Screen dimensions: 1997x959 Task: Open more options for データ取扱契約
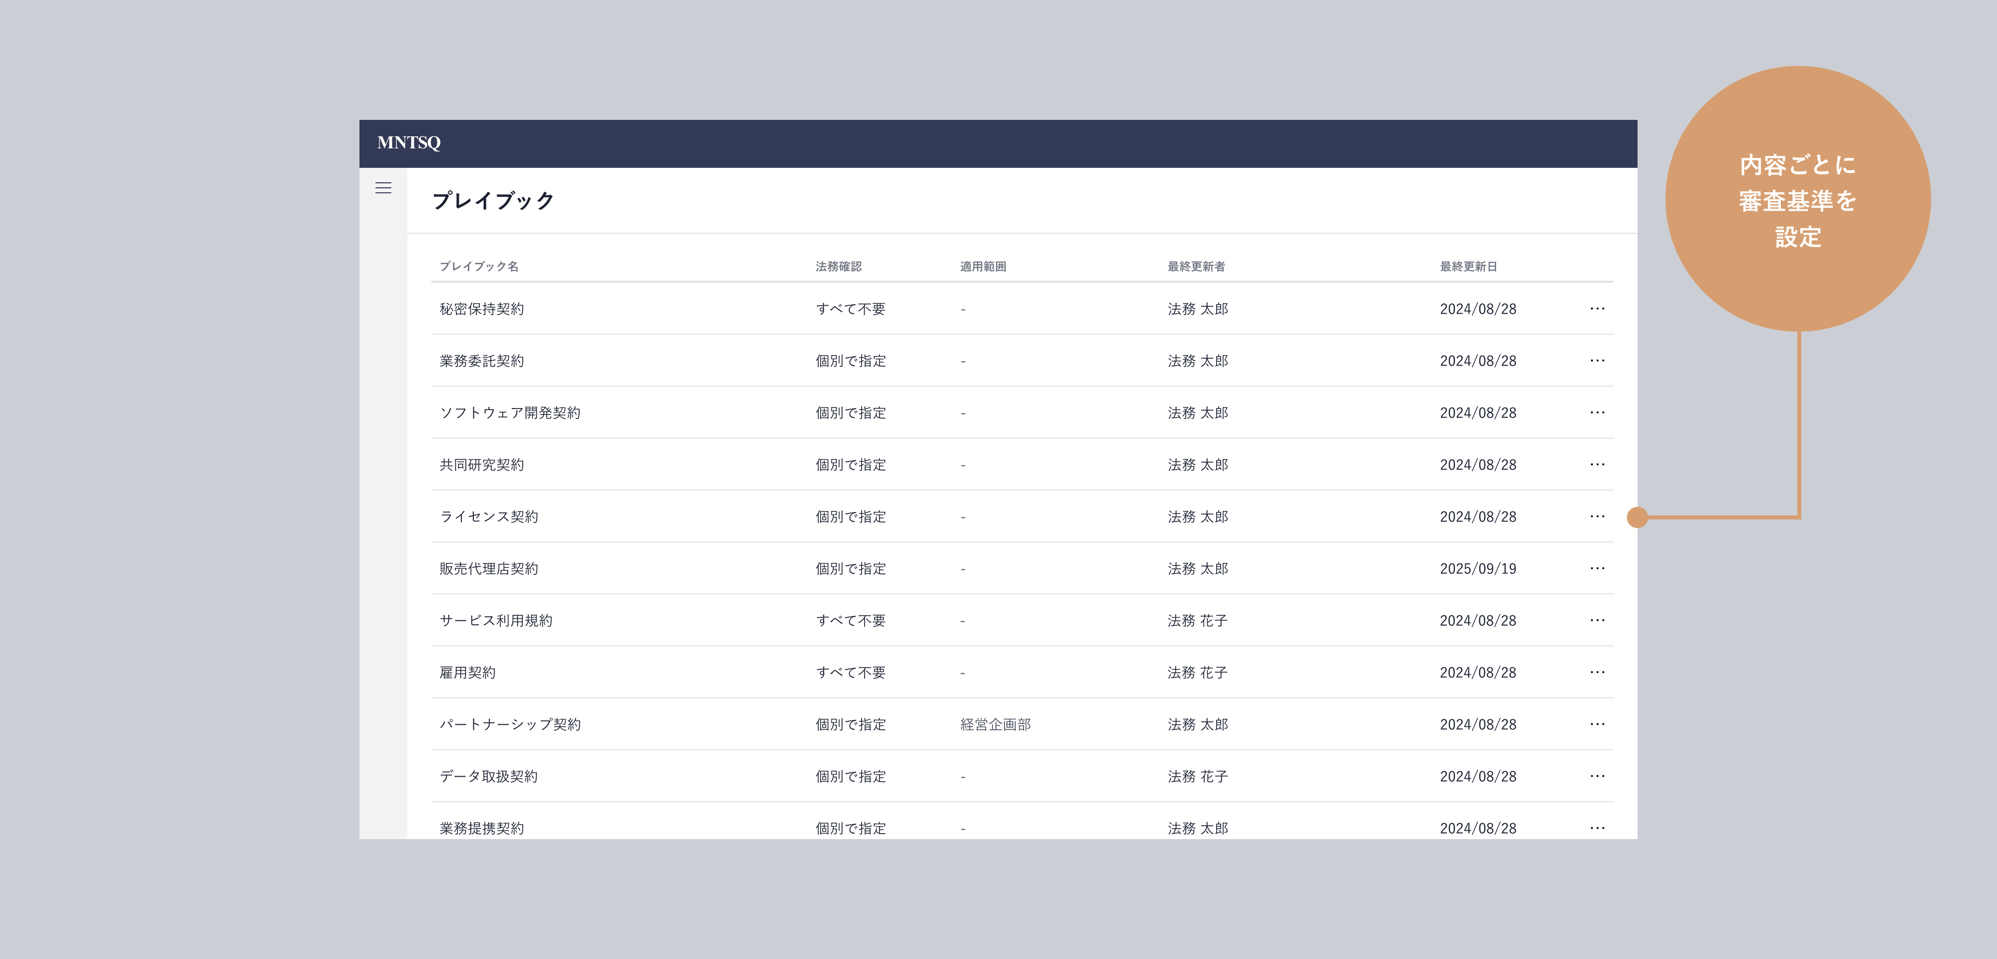point(1597,777)
